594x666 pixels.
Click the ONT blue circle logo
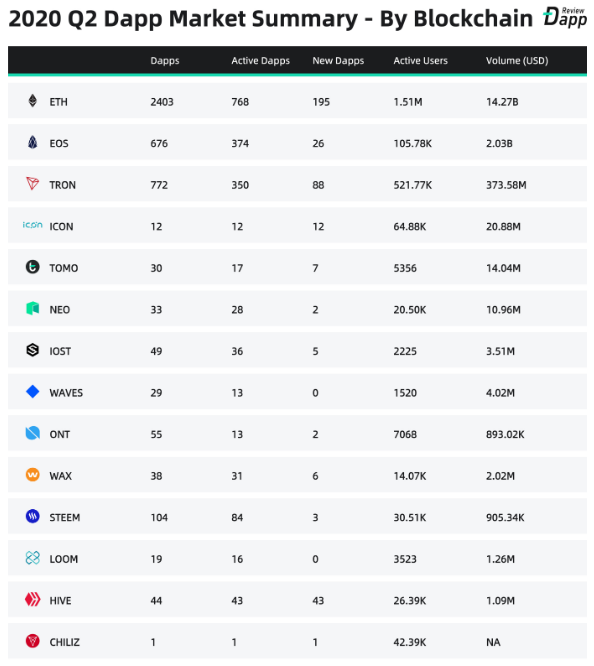pos(33,433)
